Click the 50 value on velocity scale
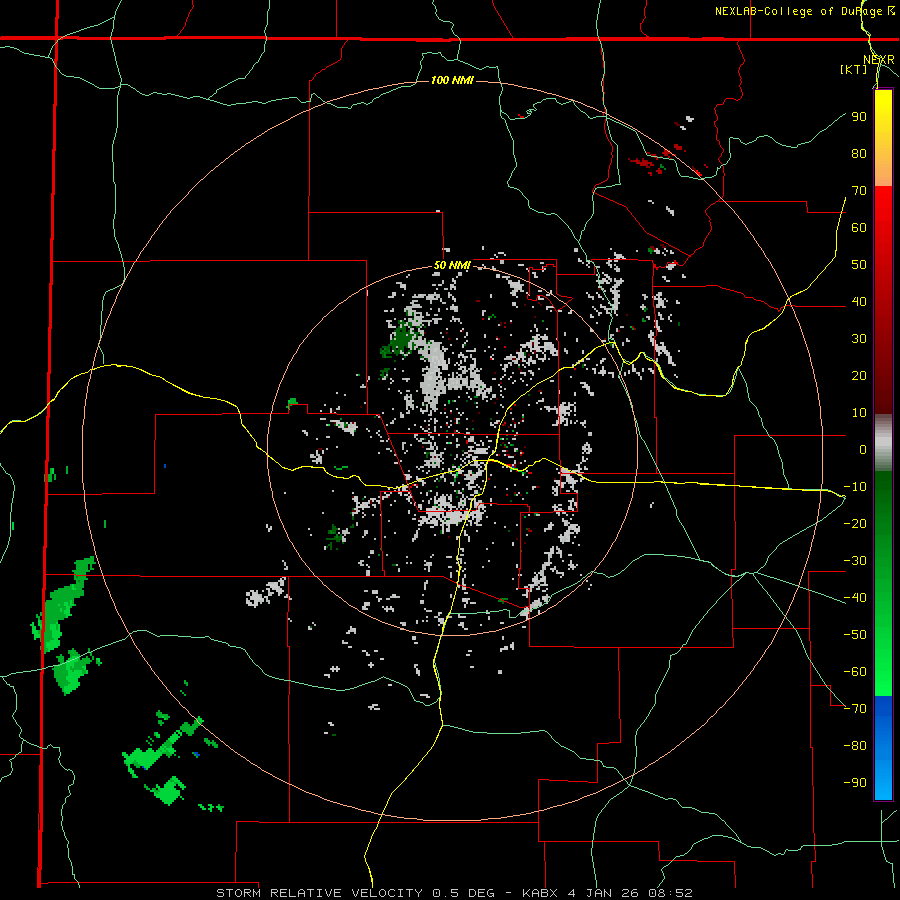This screenshot has height=900, width=900. 859,265
